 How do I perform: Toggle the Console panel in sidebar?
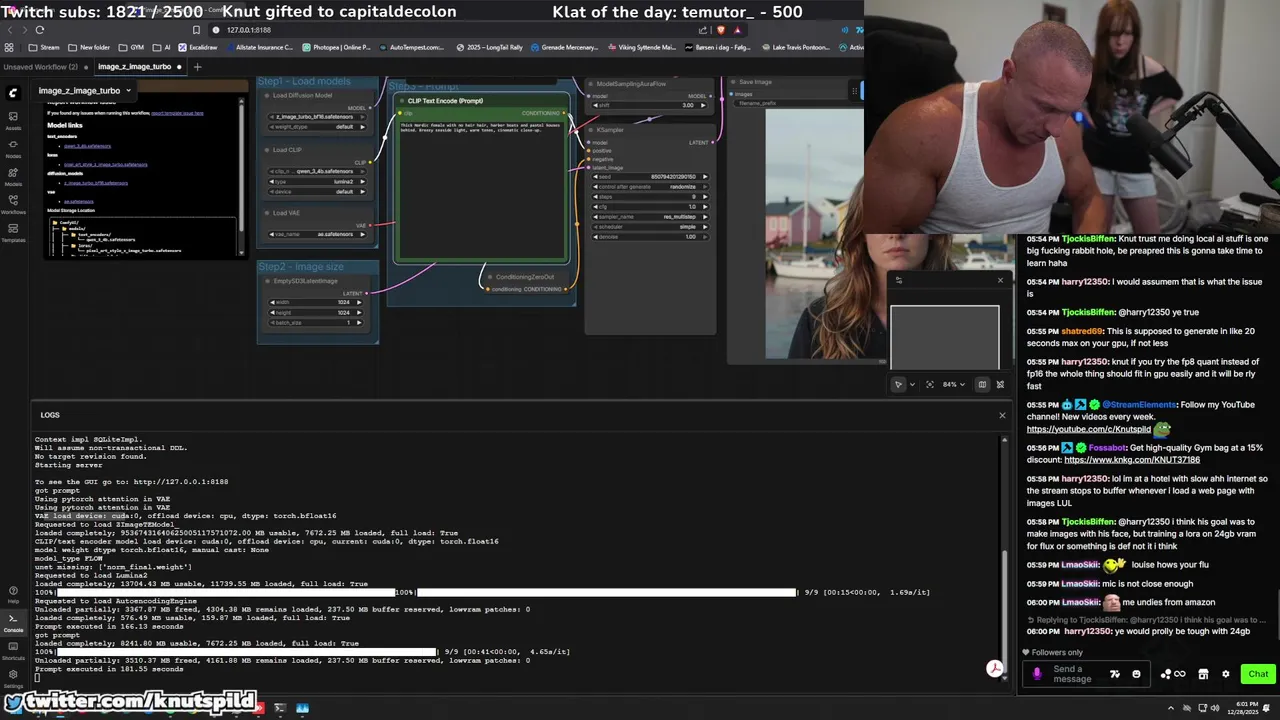pyautogui.click(x=13, y=622)
